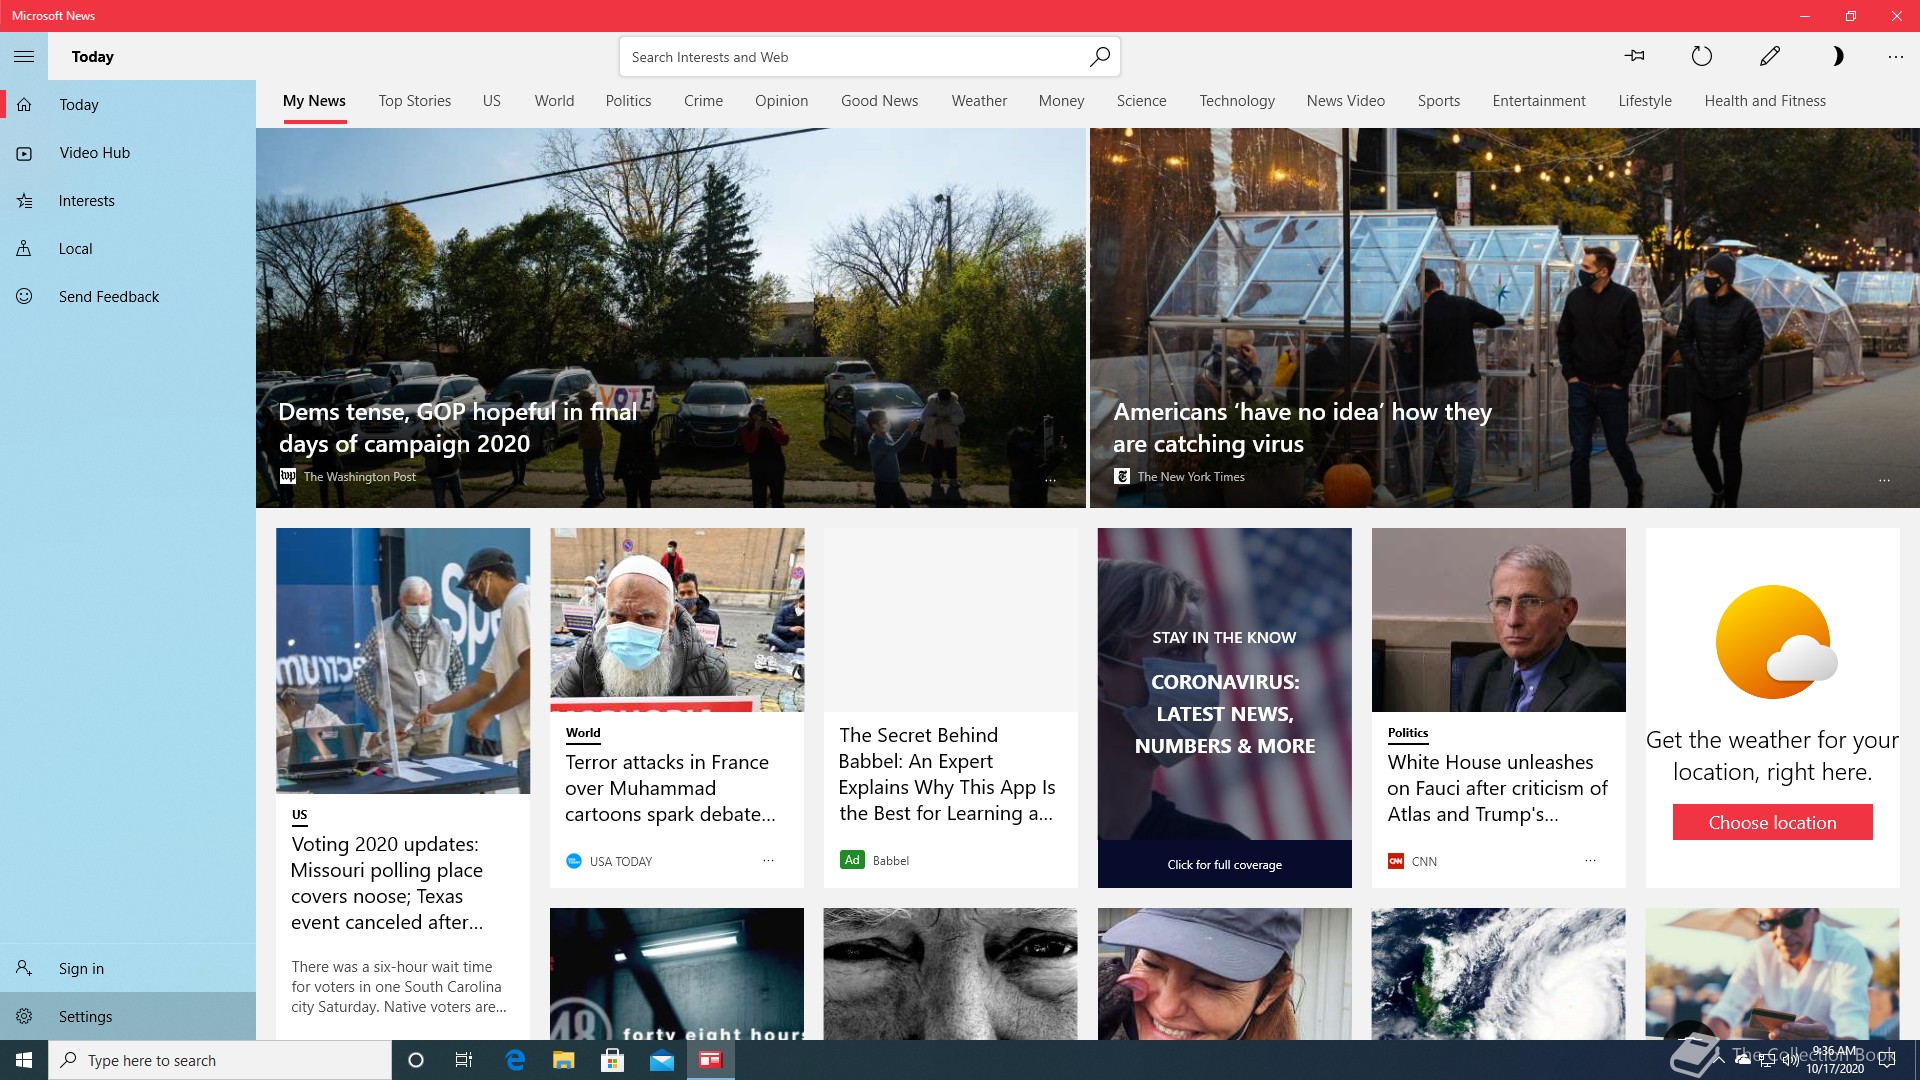Image resolution: width=1920 pixels, height=1080 pixels.
Task: Open the Money tab
Action: coord(1061,101)
